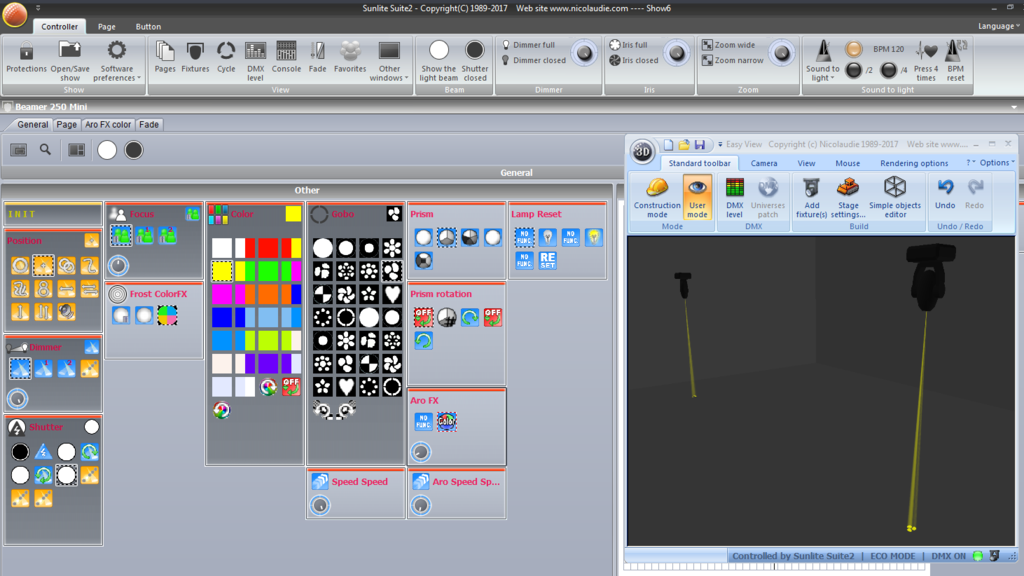1024x576 pixels.
Task: Open Other windows dropdown
Action: point(389,61)
